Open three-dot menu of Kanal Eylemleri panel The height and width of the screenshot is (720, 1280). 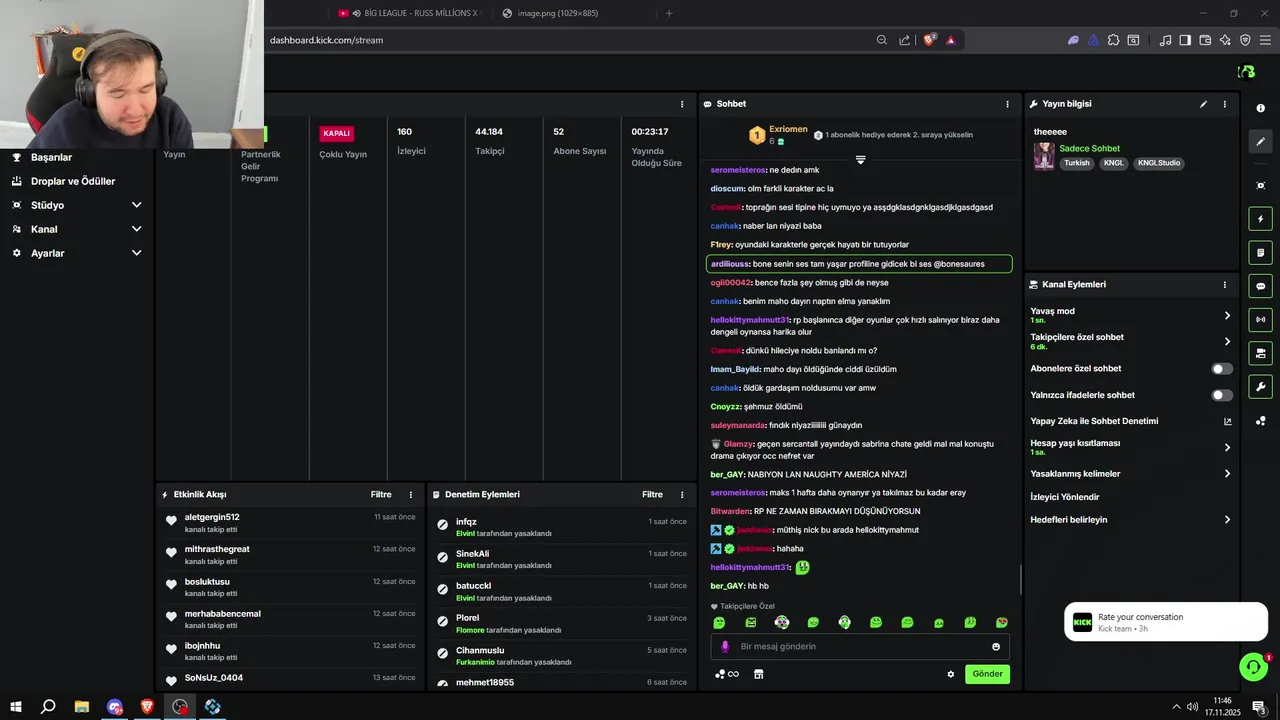pos(1224,285)
